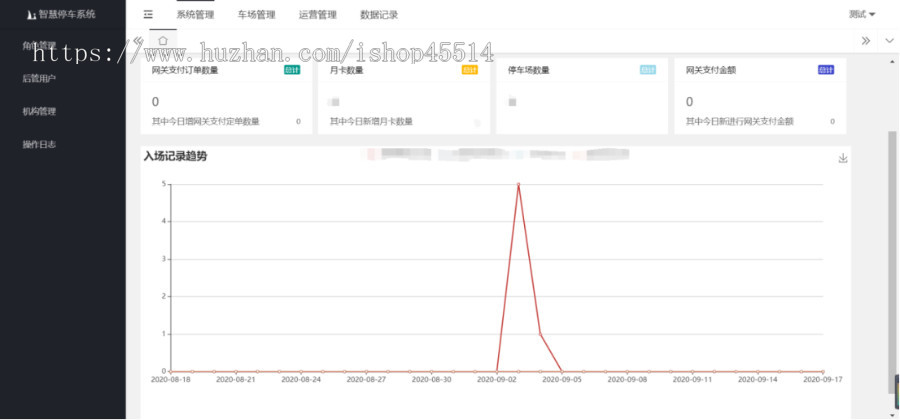Open the home tab icon
The height and width of the screenshot is (420, 900).
point(163,41)
